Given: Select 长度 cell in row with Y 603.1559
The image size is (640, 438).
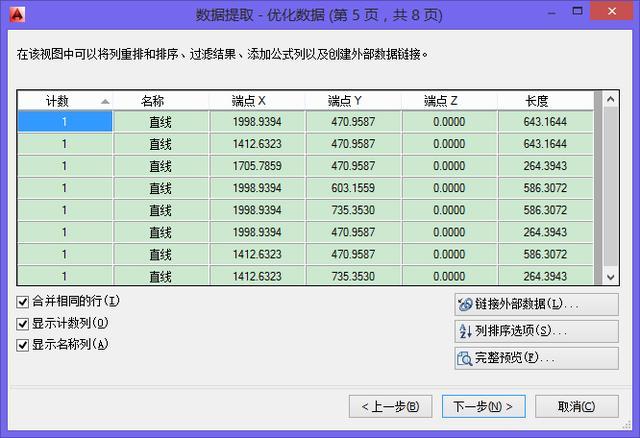Looking at the screenshot, I should (545, 188).
